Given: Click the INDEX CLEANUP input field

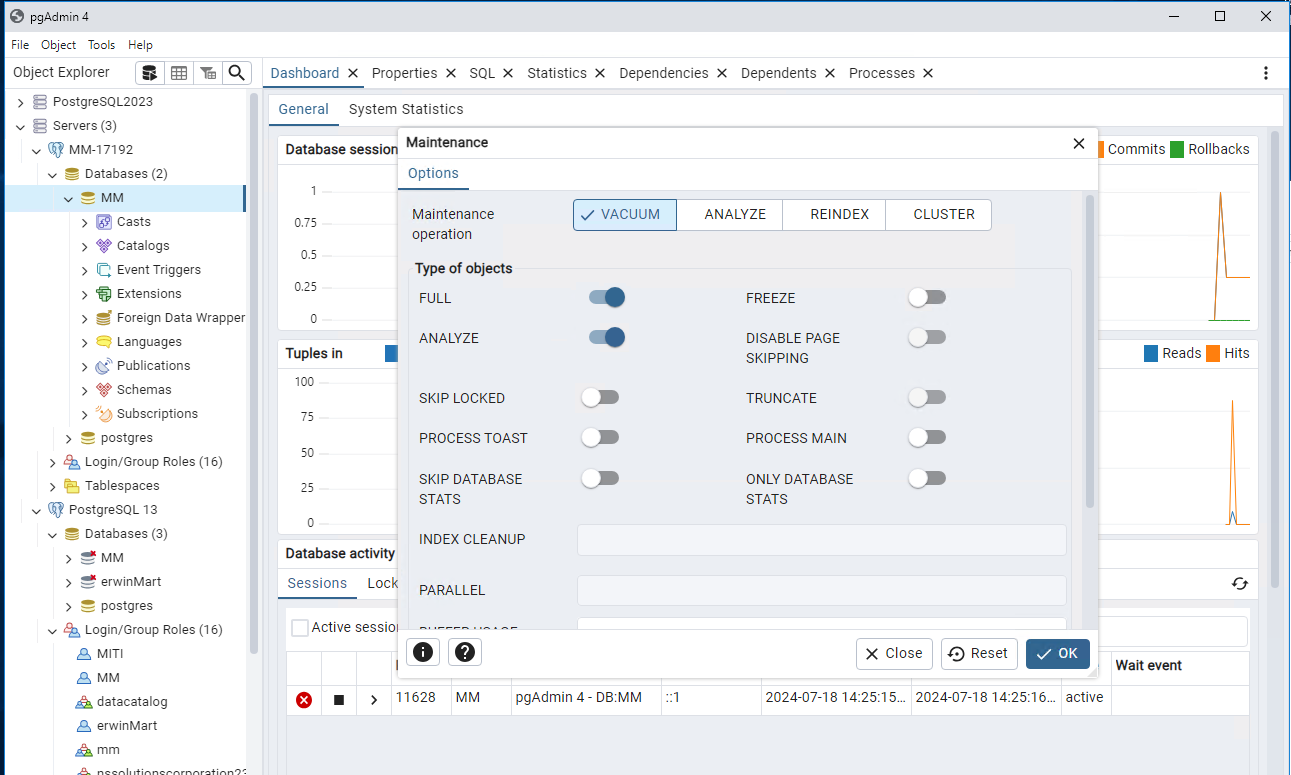Looking at the screenshot, I should [821, 540].
